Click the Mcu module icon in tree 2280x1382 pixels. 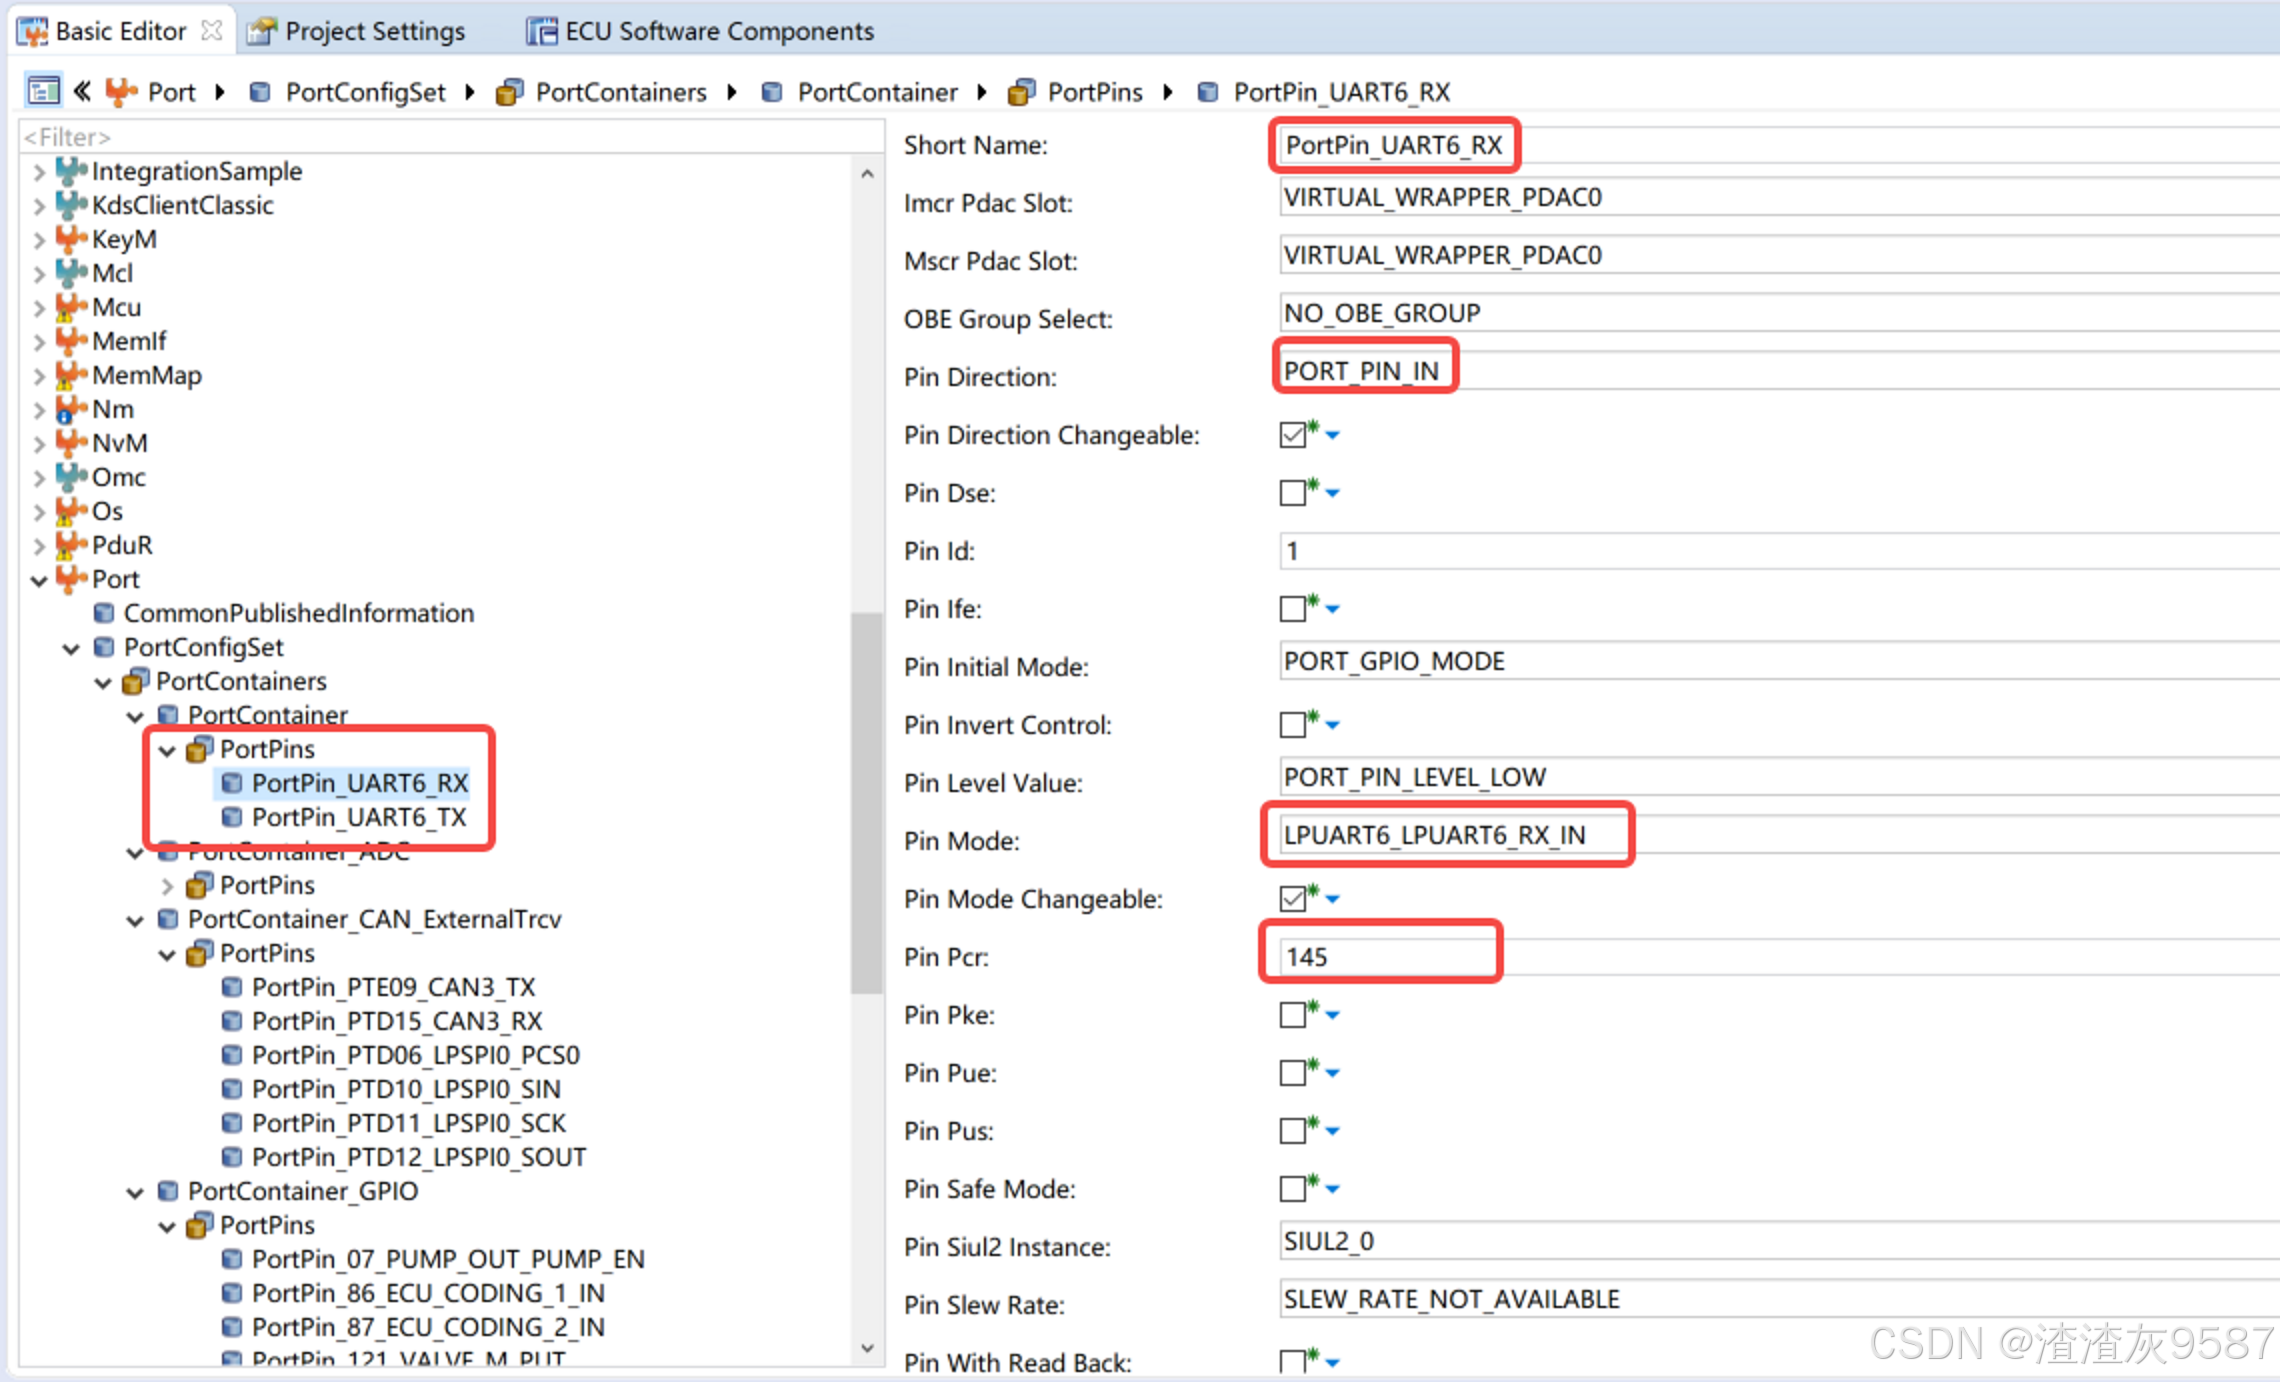pyautogui.click(x=70, y=307)
